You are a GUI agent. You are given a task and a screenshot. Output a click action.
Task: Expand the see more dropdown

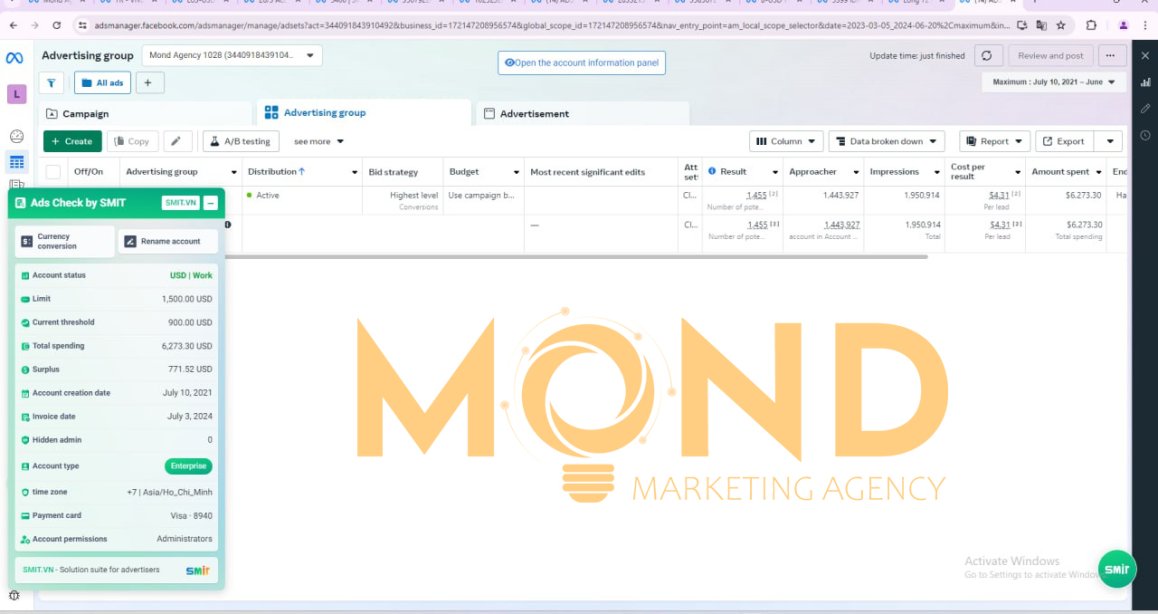(318, 141)
